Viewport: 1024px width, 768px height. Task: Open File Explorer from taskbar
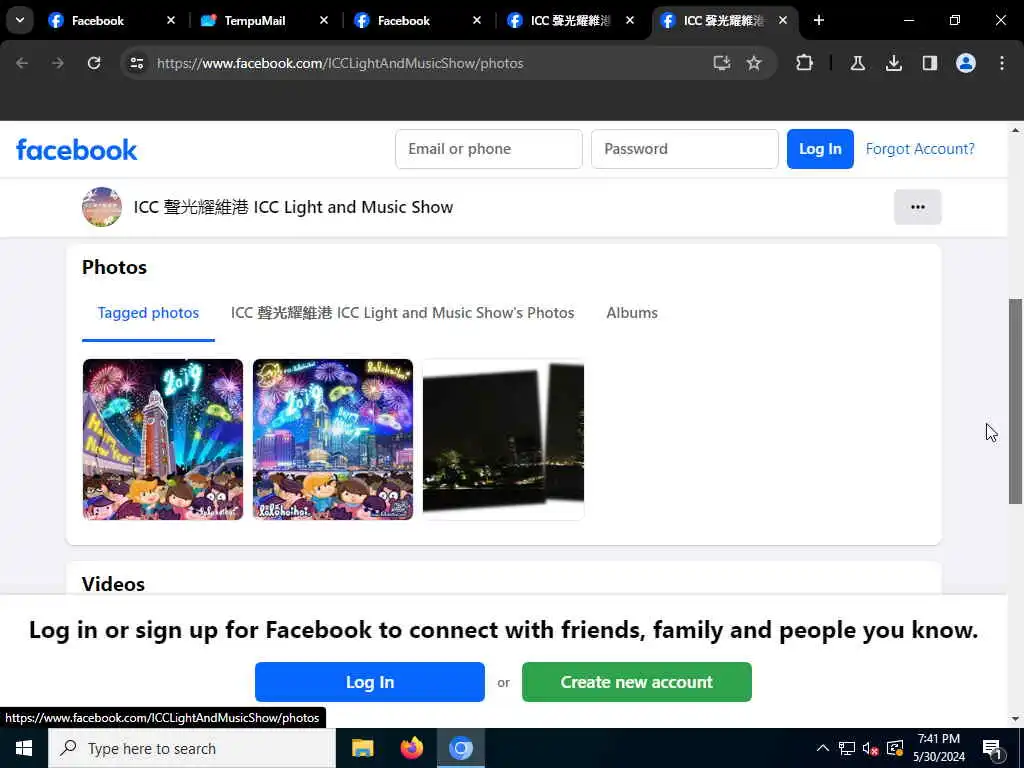click(x=362, y=748)
